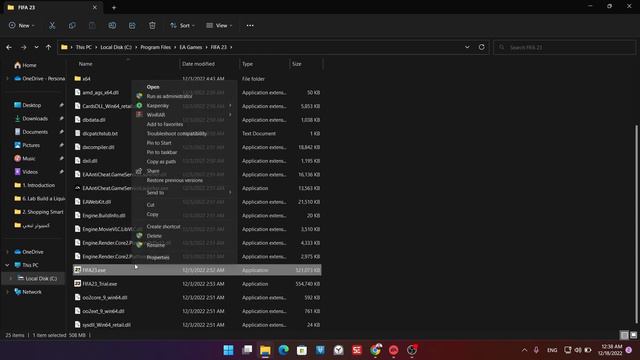Screen dimensions: 640x360
Task: Open Microsoft Edge from the taskbar
Action: (x=284, y=350)
